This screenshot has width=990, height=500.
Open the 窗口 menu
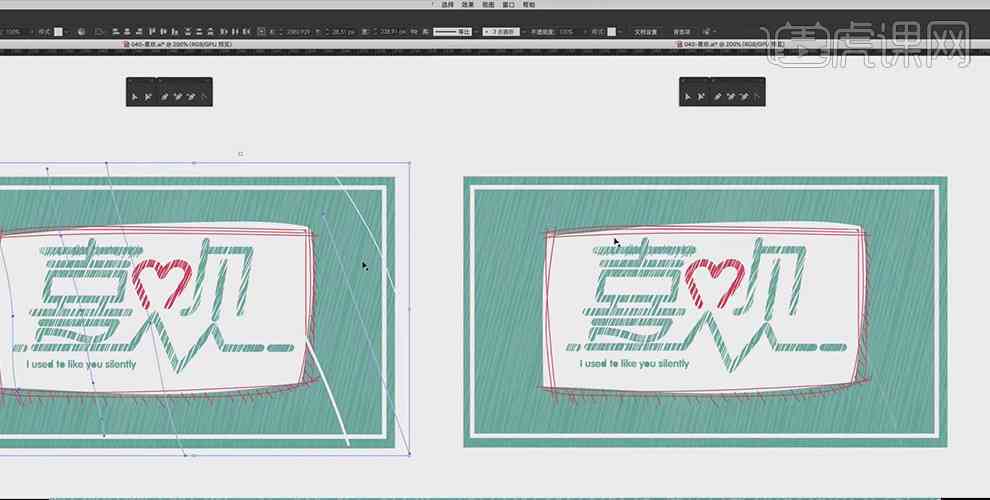pyautogui.click(x=508, y=4)
